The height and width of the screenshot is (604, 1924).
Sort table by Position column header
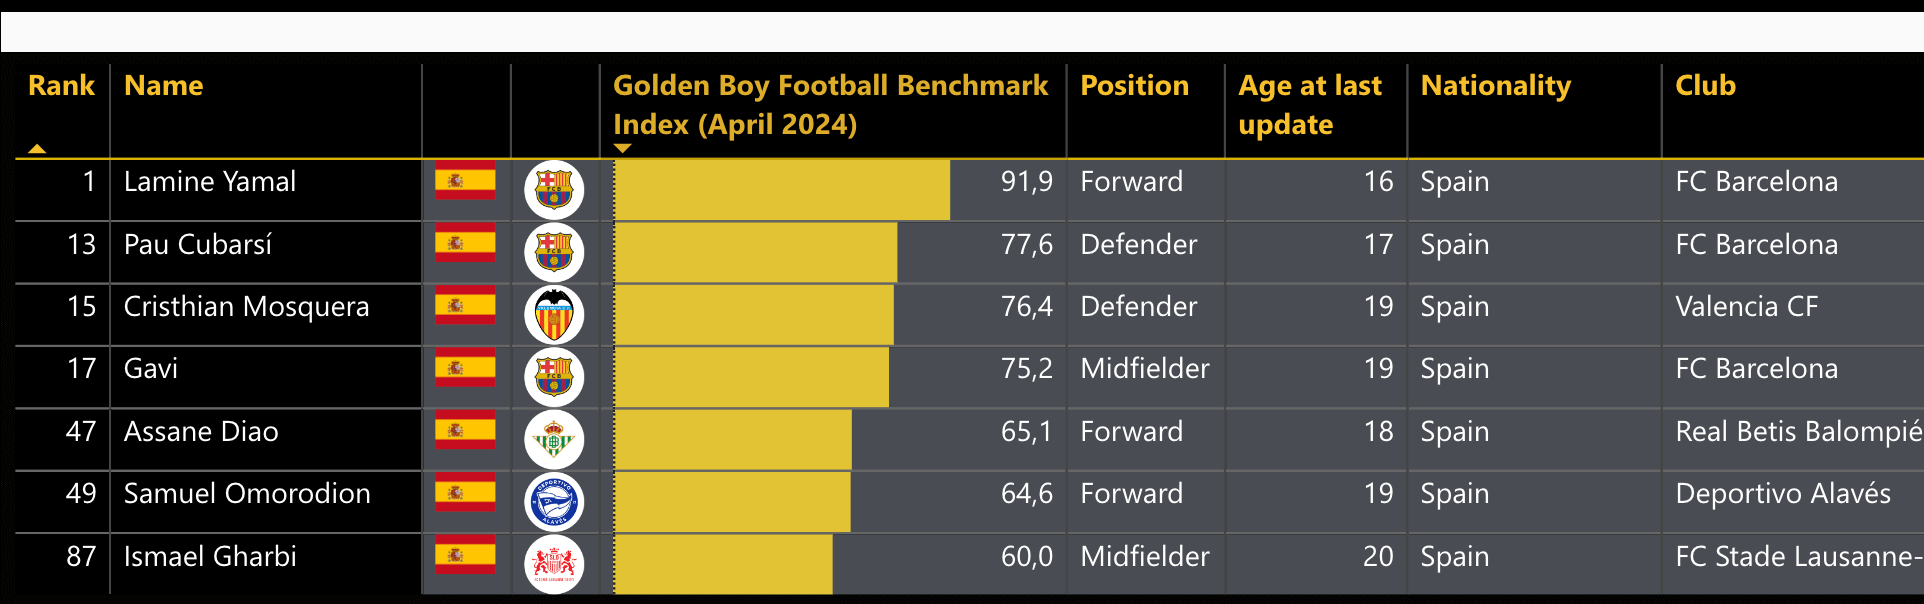(1135, 86)
